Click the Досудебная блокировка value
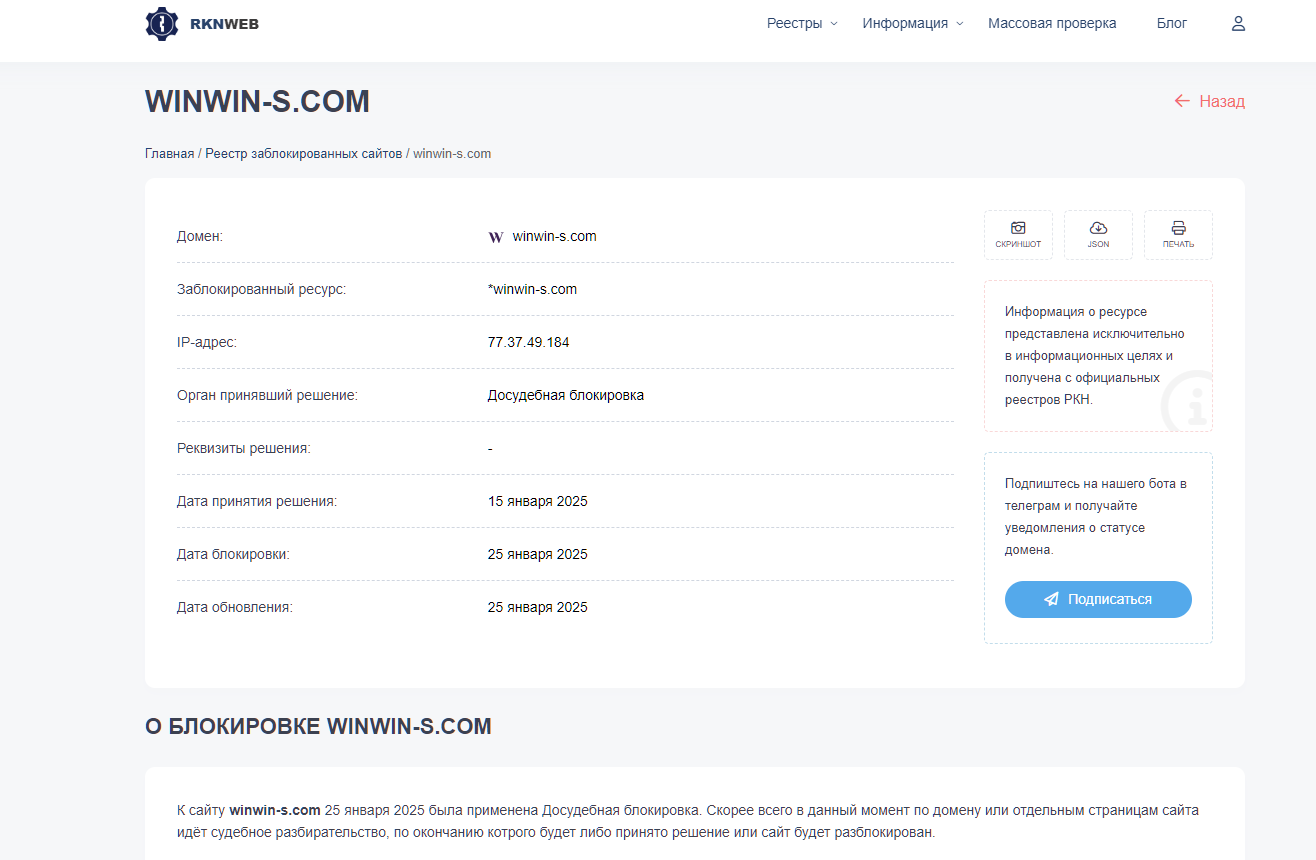This screenshot has height=860, width=1316. tap(566, 395)
